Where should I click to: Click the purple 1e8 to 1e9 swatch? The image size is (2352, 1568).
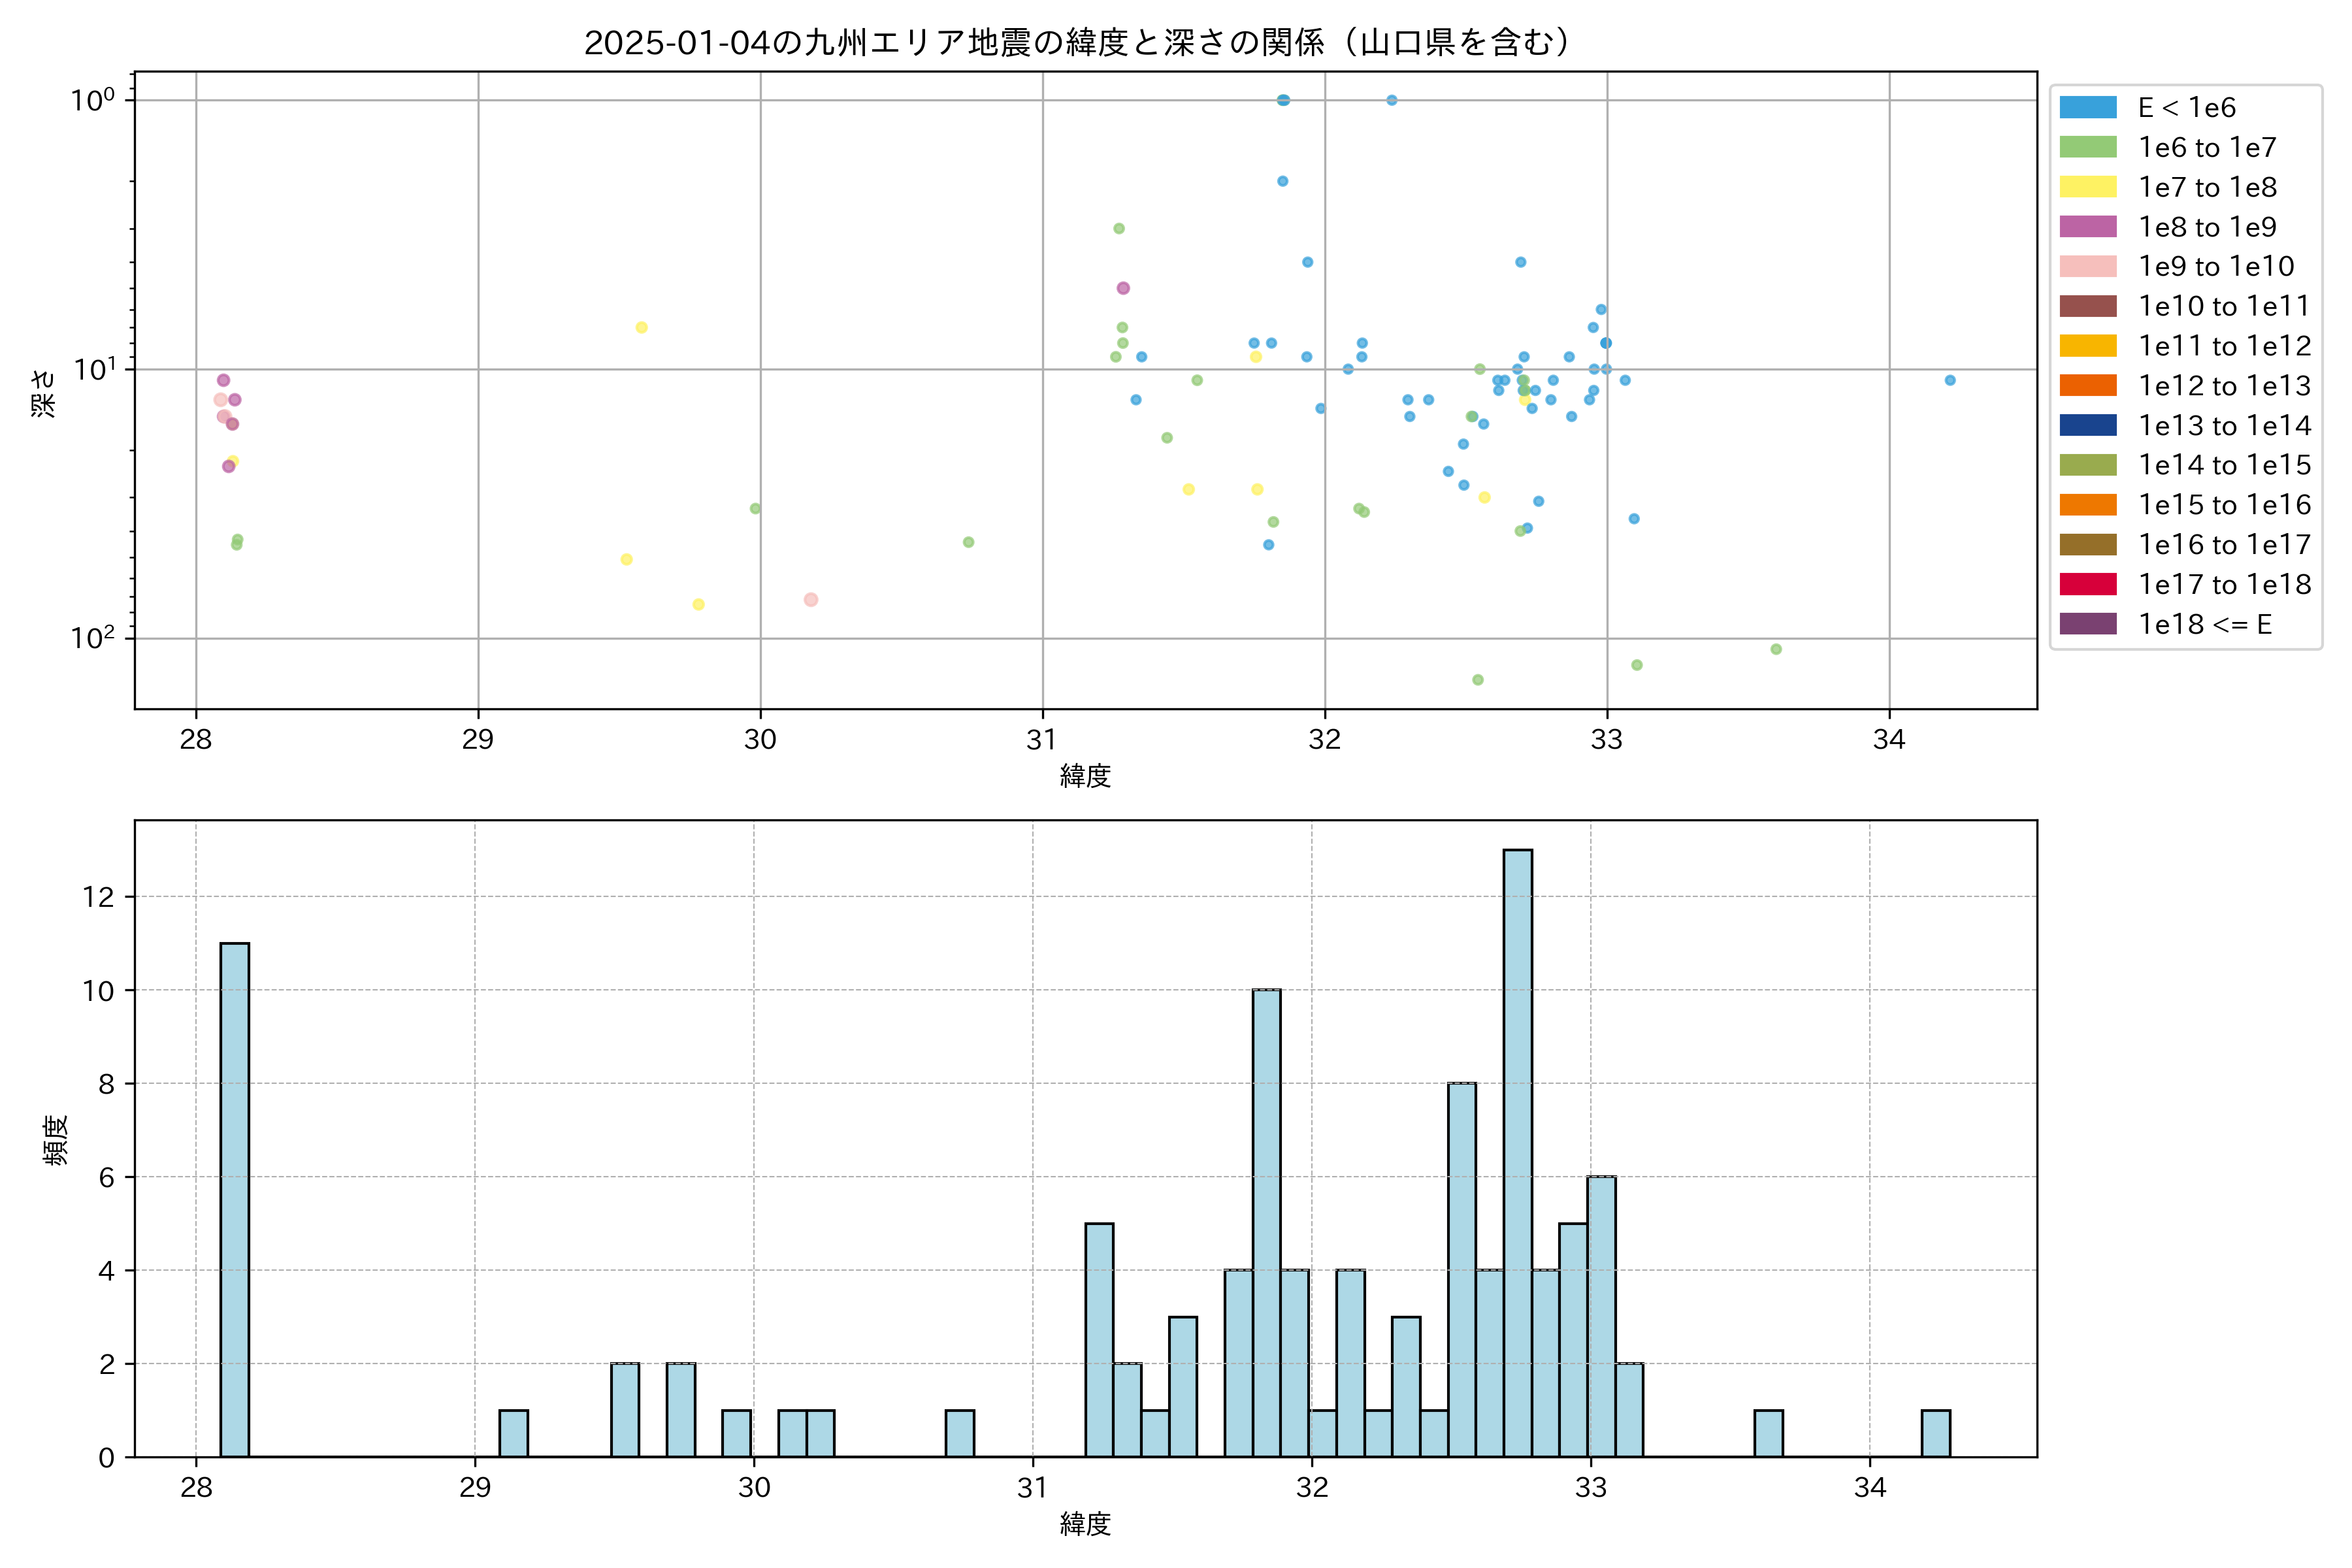click(x=2088, y=227)
